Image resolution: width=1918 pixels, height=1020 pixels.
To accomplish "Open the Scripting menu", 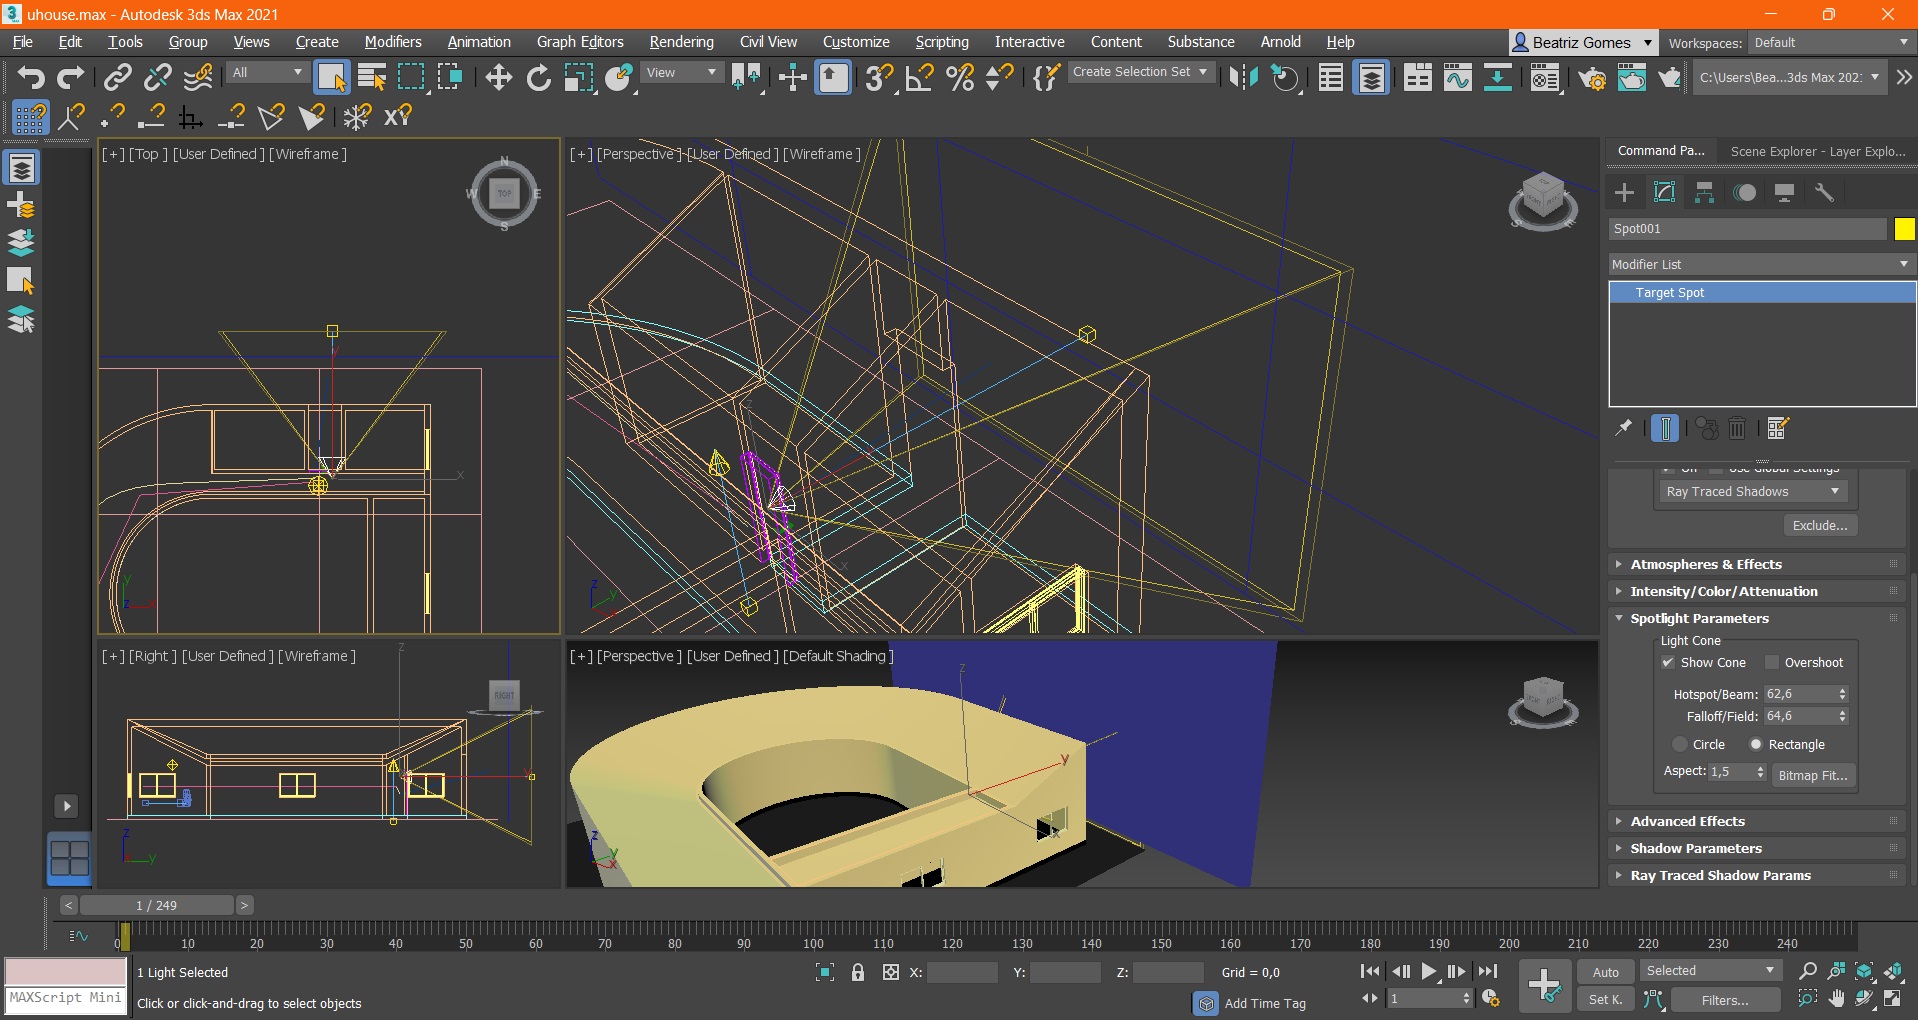I will click(942, 42).
